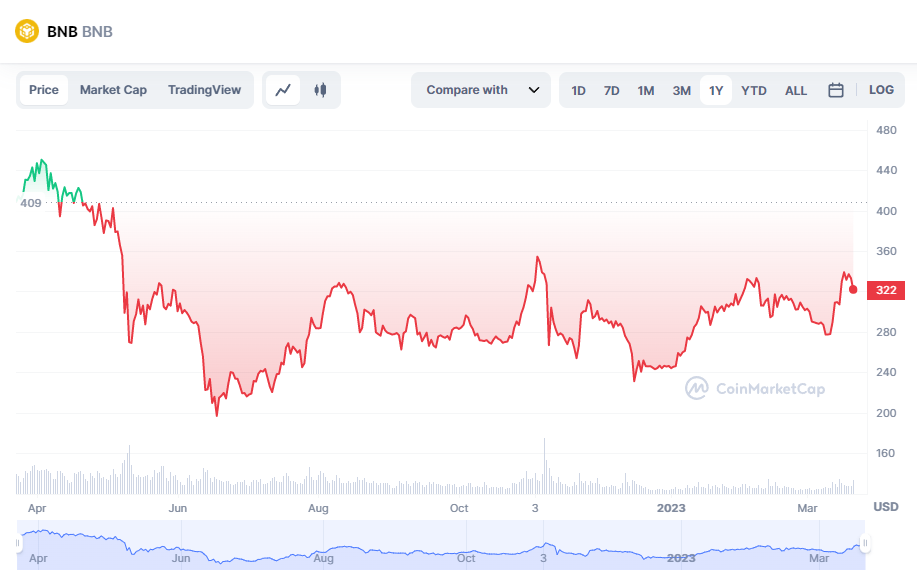
Task: Set range to 1D
Action: (x=578, y=91)
